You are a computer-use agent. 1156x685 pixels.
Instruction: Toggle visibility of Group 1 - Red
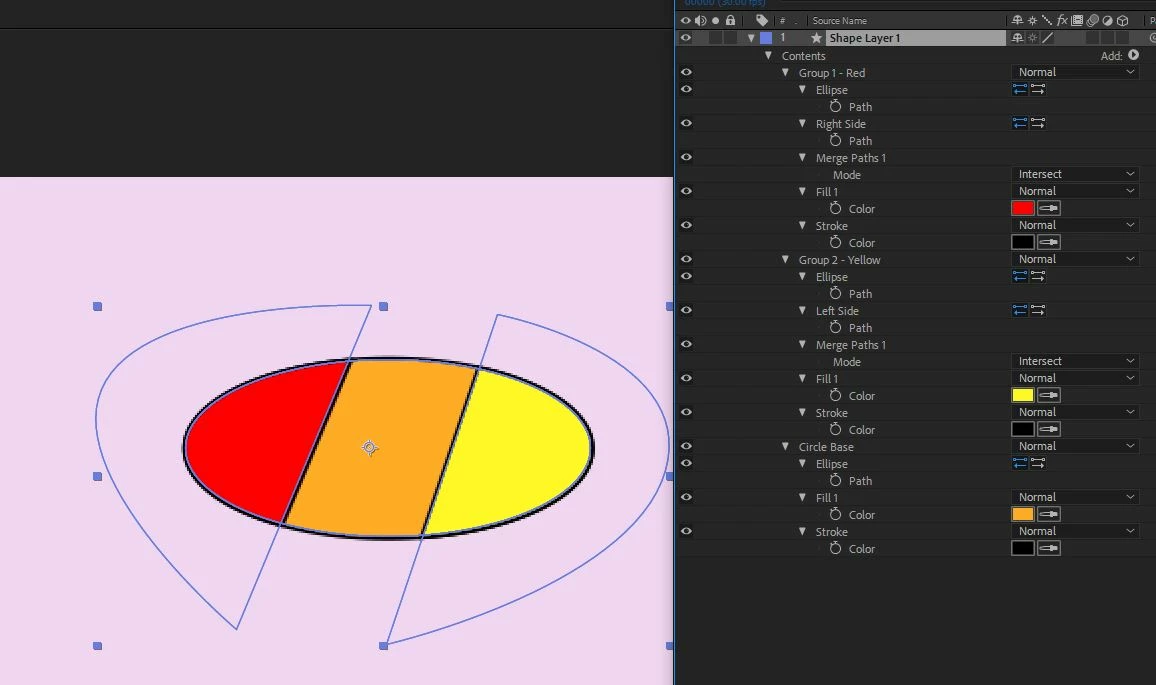click(686, 72)
